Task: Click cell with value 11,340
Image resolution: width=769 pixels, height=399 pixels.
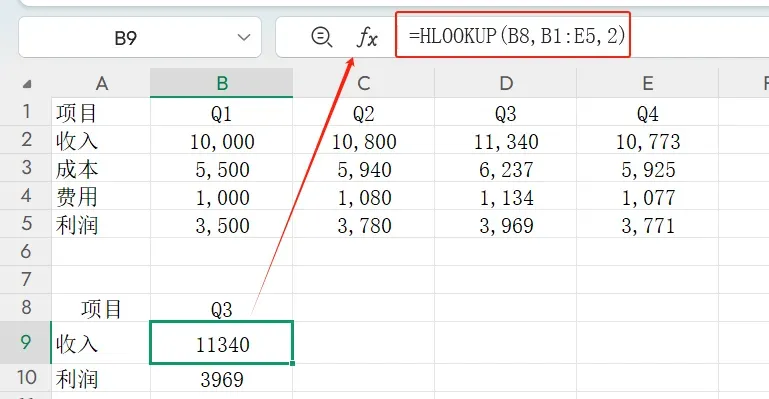Action: [506, 140]
